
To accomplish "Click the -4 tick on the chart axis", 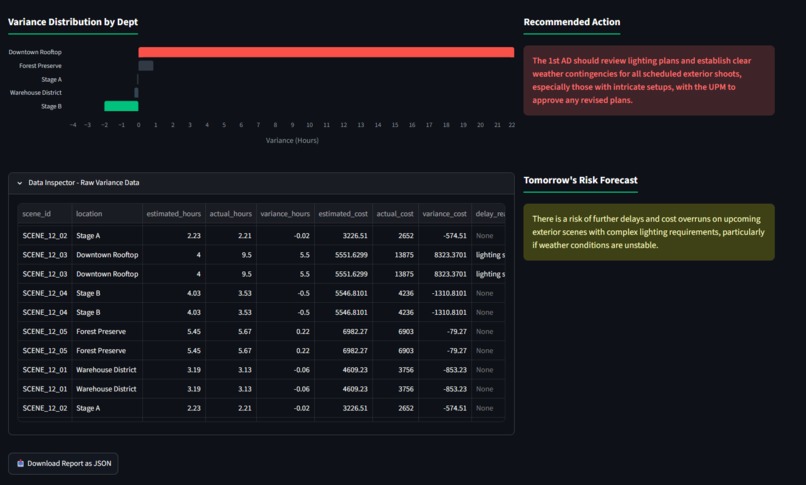I will click(x=73, y=125).
